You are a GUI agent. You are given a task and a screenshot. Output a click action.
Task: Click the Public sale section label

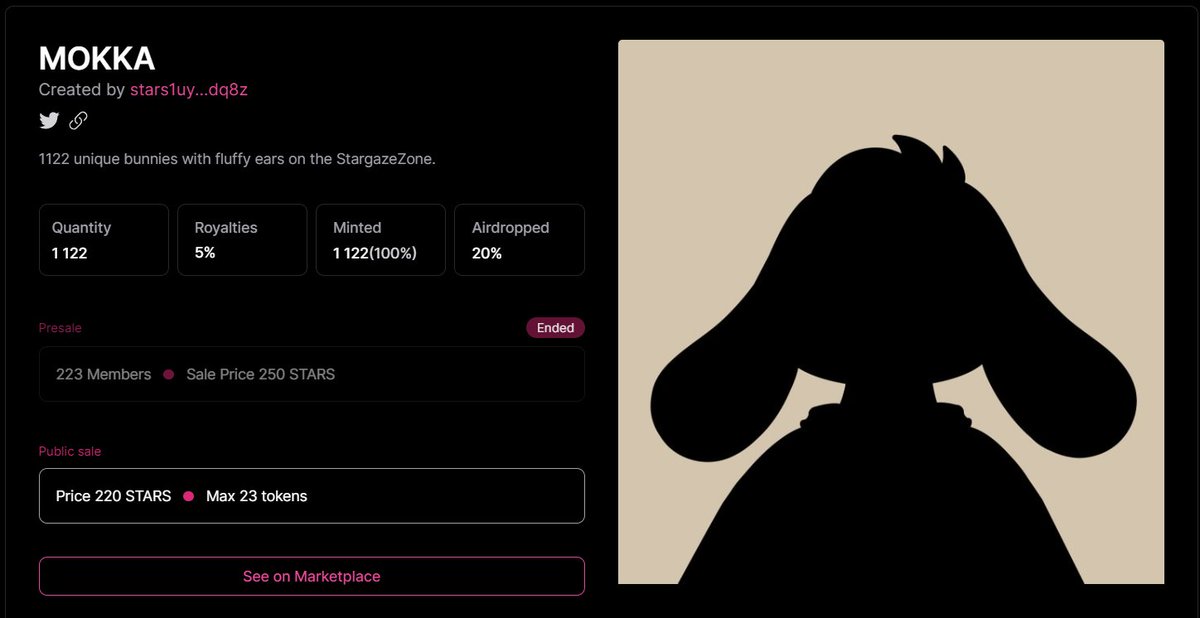(69, 451)
